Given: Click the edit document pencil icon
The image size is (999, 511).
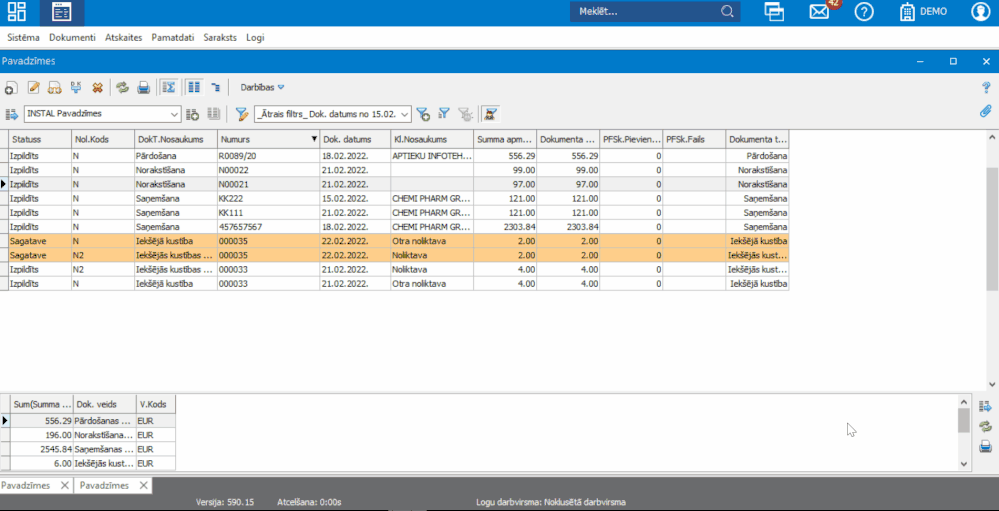Looking at the screenshot, I should (x=33, y=88).
